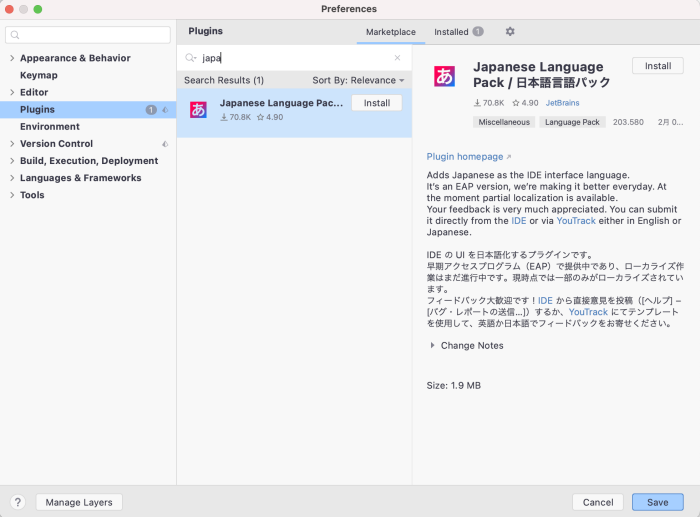This screenshot has width=700, height=517.
Task: Click the Japanese Language Pack icon in results
Action: [198, 110]
